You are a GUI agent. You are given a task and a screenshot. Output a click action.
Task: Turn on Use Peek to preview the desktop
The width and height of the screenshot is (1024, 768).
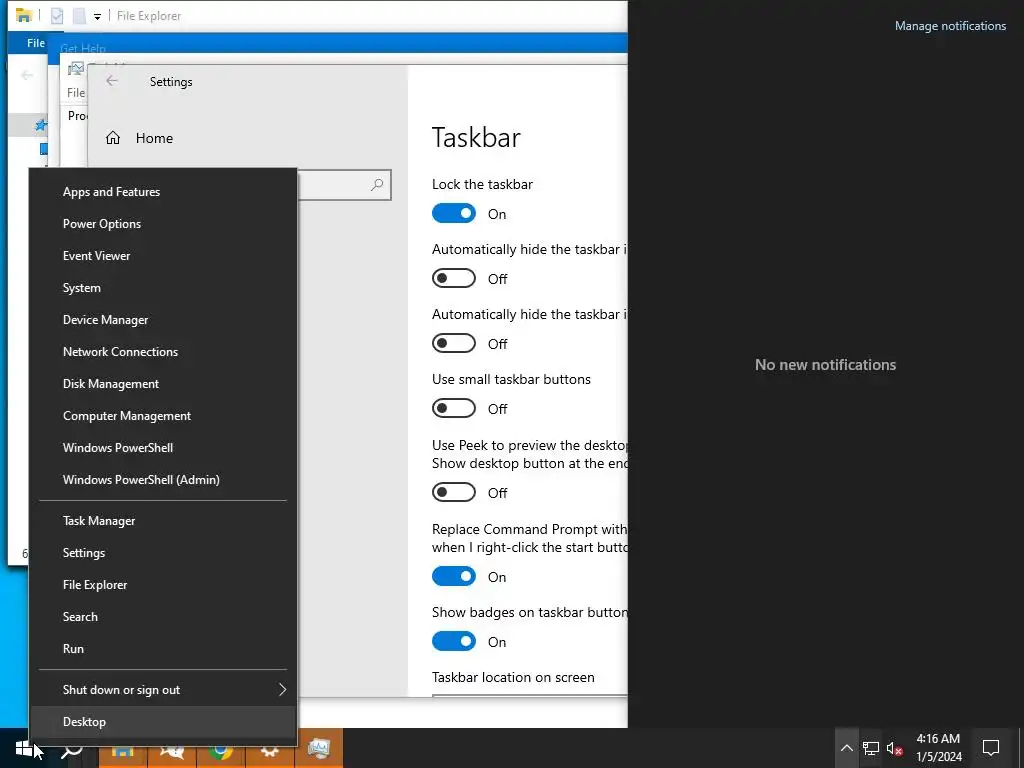click(454, 492)
